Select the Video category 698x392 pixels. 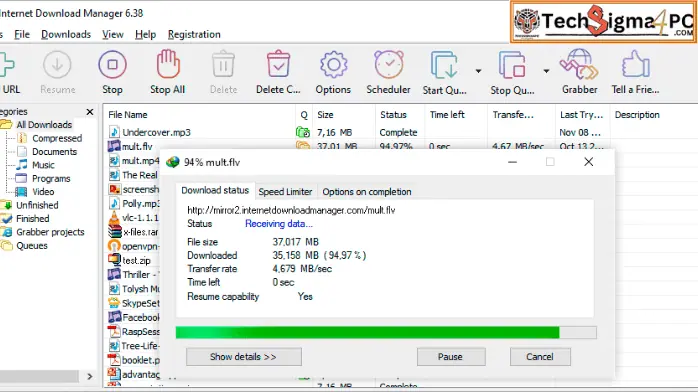pyautogui.click(x=43, y=192)
